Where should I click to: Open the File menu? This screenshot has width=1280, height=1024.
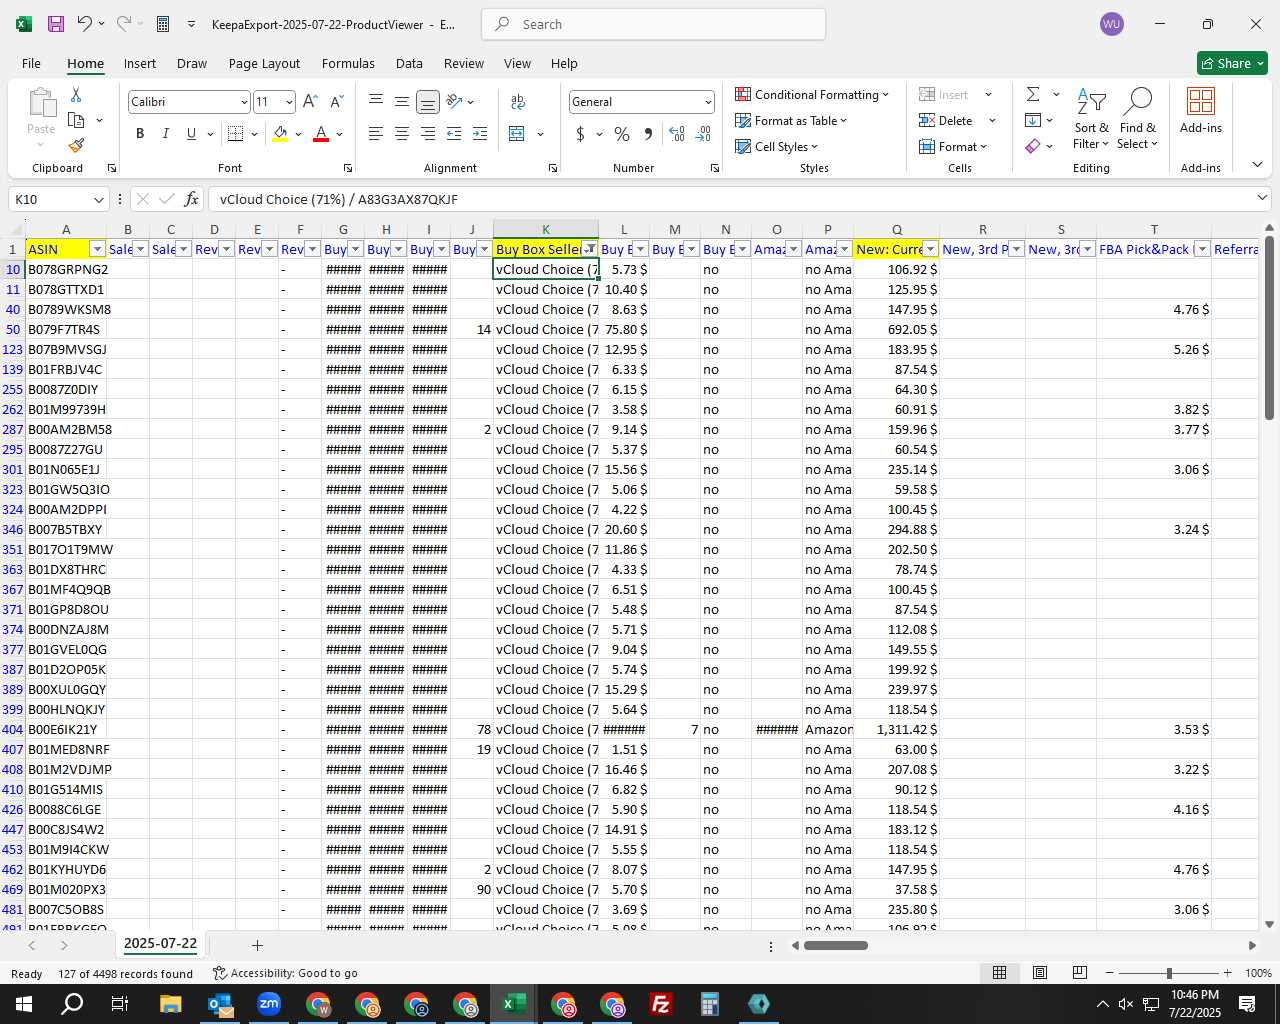point(31,63)
